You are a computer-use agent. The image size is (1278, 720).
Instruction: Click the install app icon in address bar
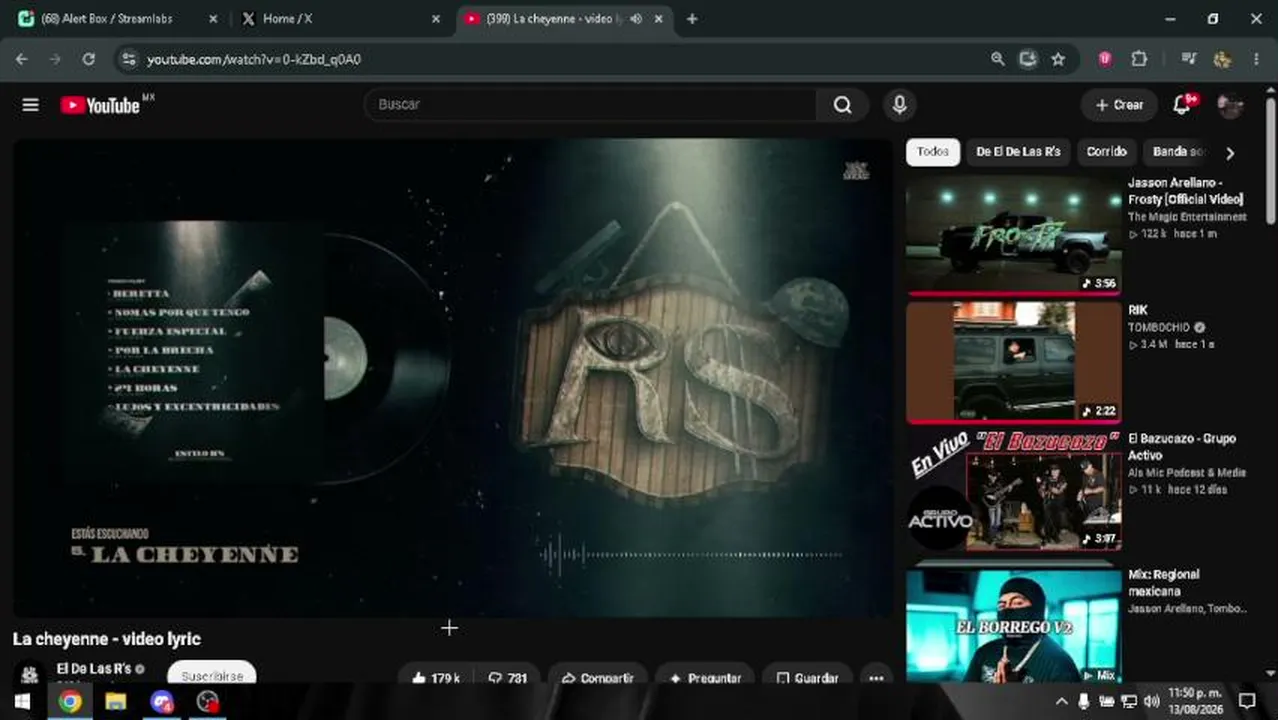(x=1027, y=59)
